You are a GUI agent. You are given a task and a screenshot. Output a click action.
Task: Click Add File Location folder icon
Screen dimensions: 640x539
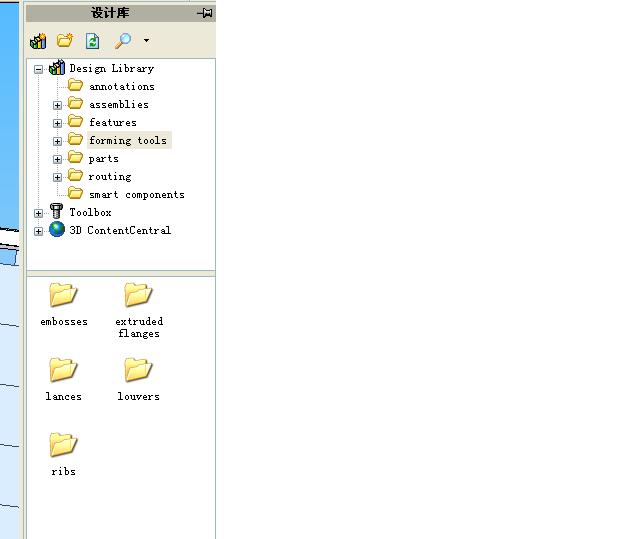tap(64, 40)
